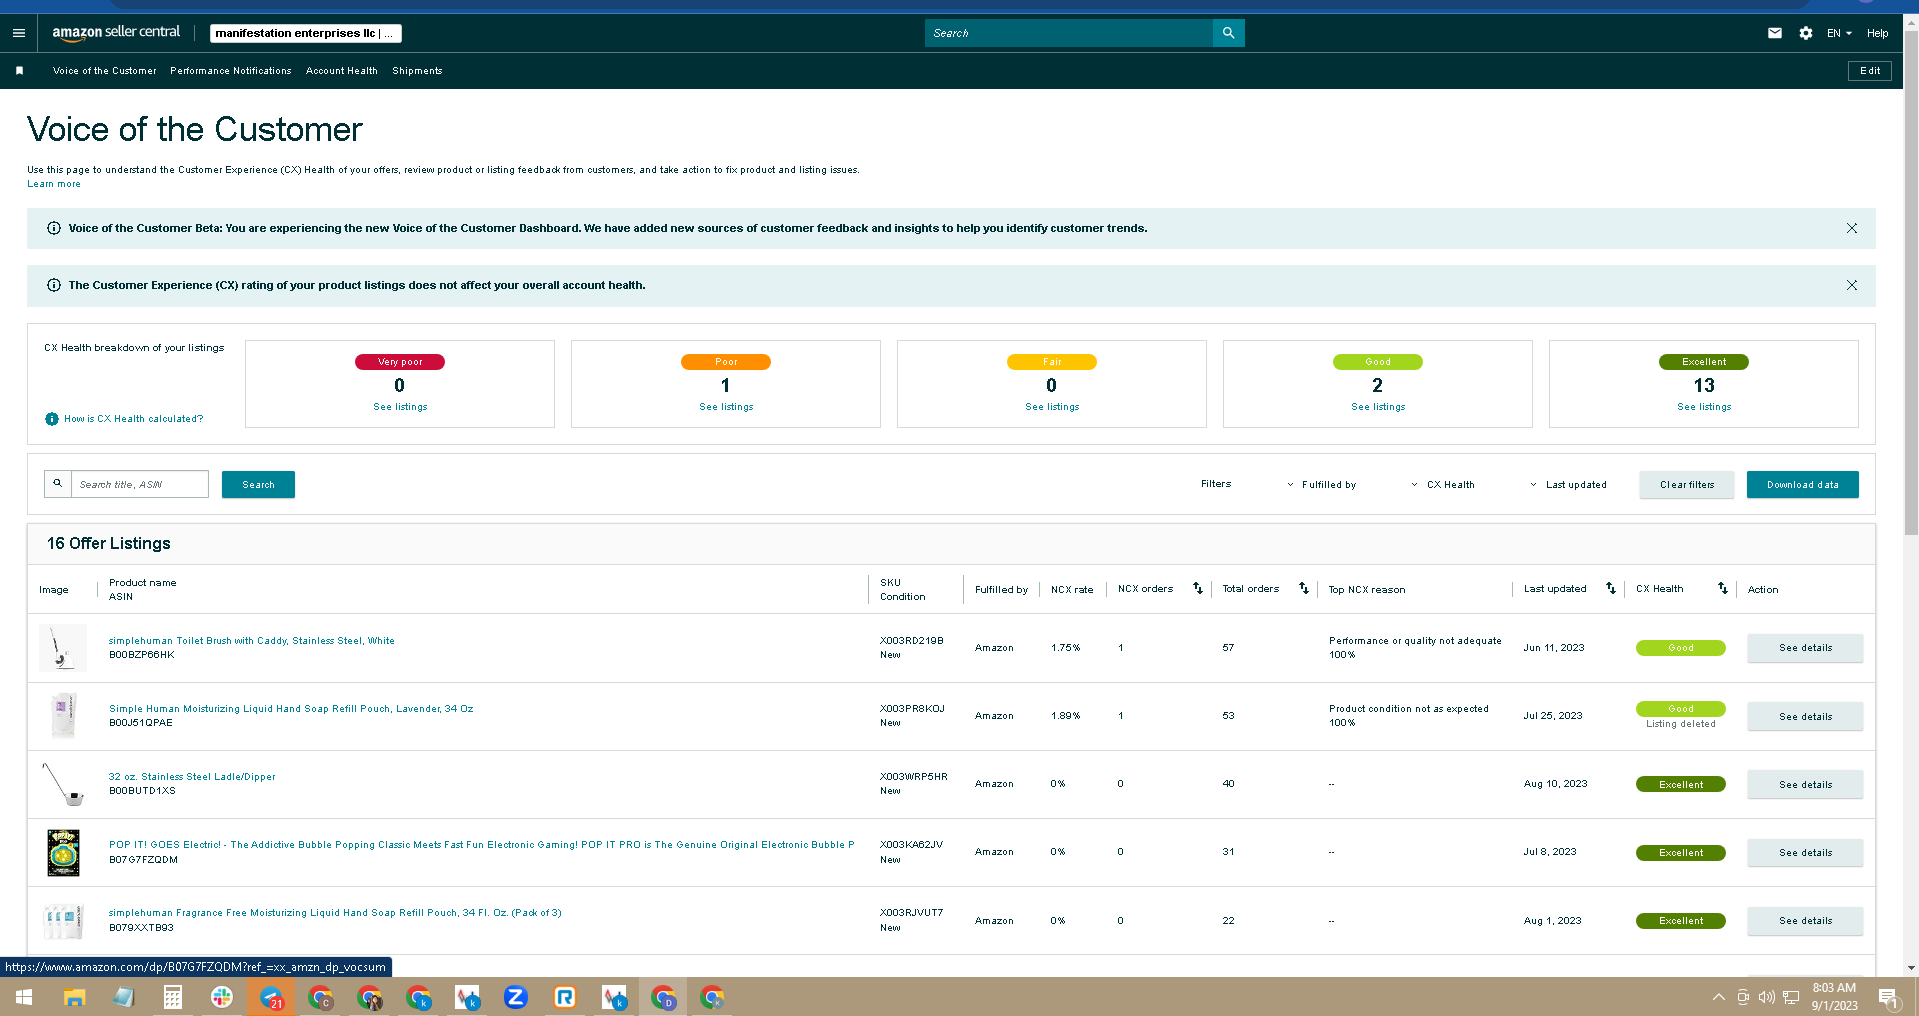Launch Notepad from the taskbar
Screen dimensions: 1919x1016
[x=123, y=997]
